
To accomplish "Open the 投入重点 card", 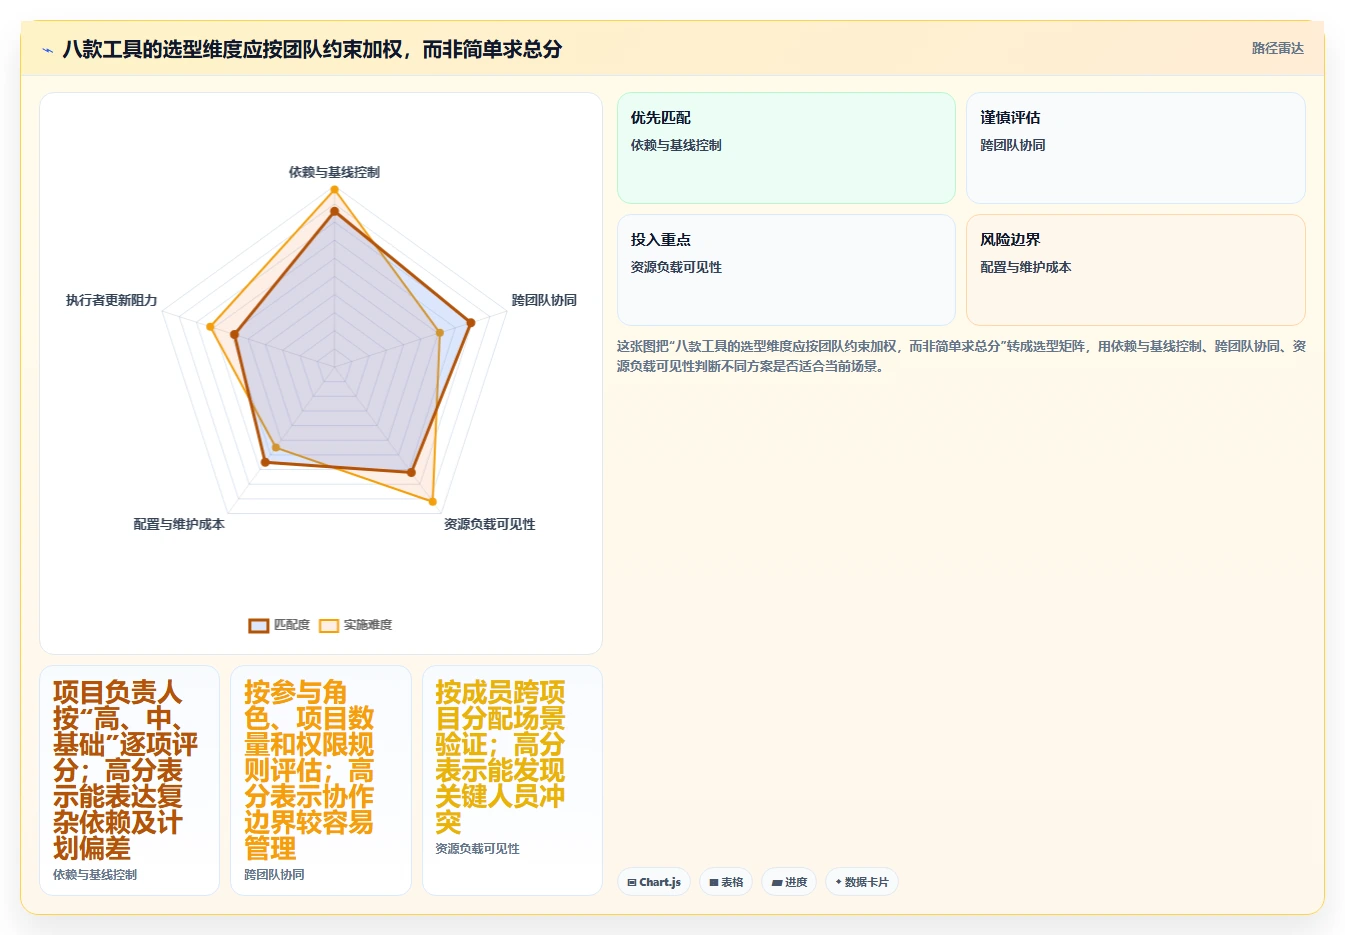I will 786,270.
